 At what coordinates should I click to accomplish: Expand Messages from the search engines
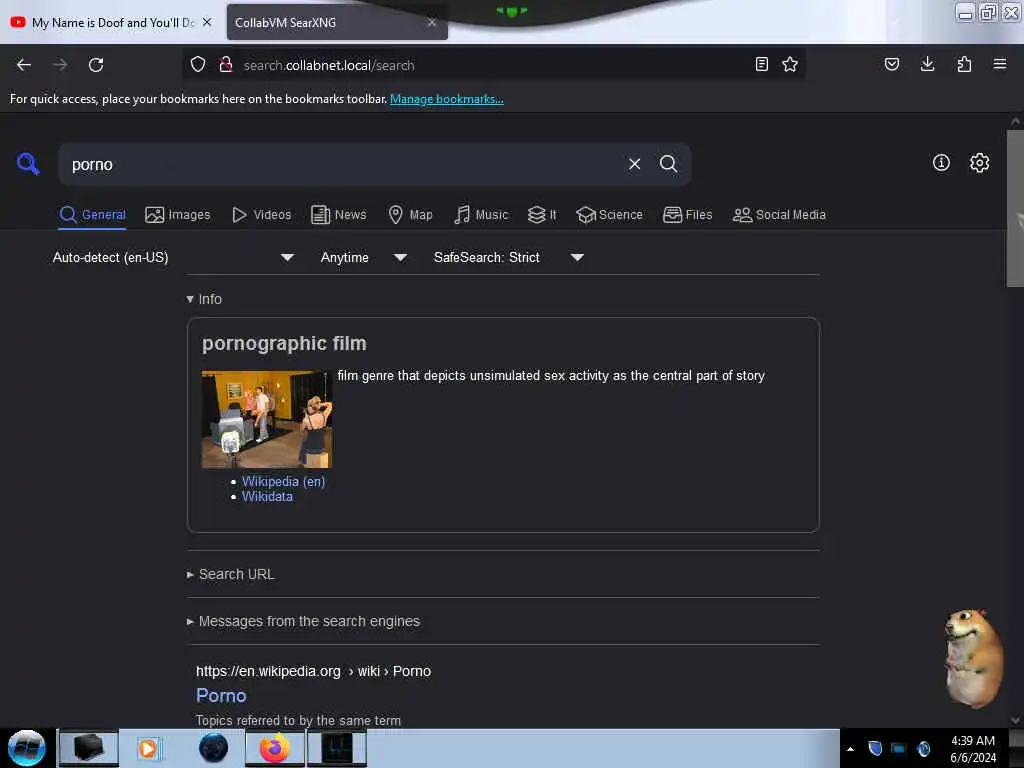click(x=304, y=621)
